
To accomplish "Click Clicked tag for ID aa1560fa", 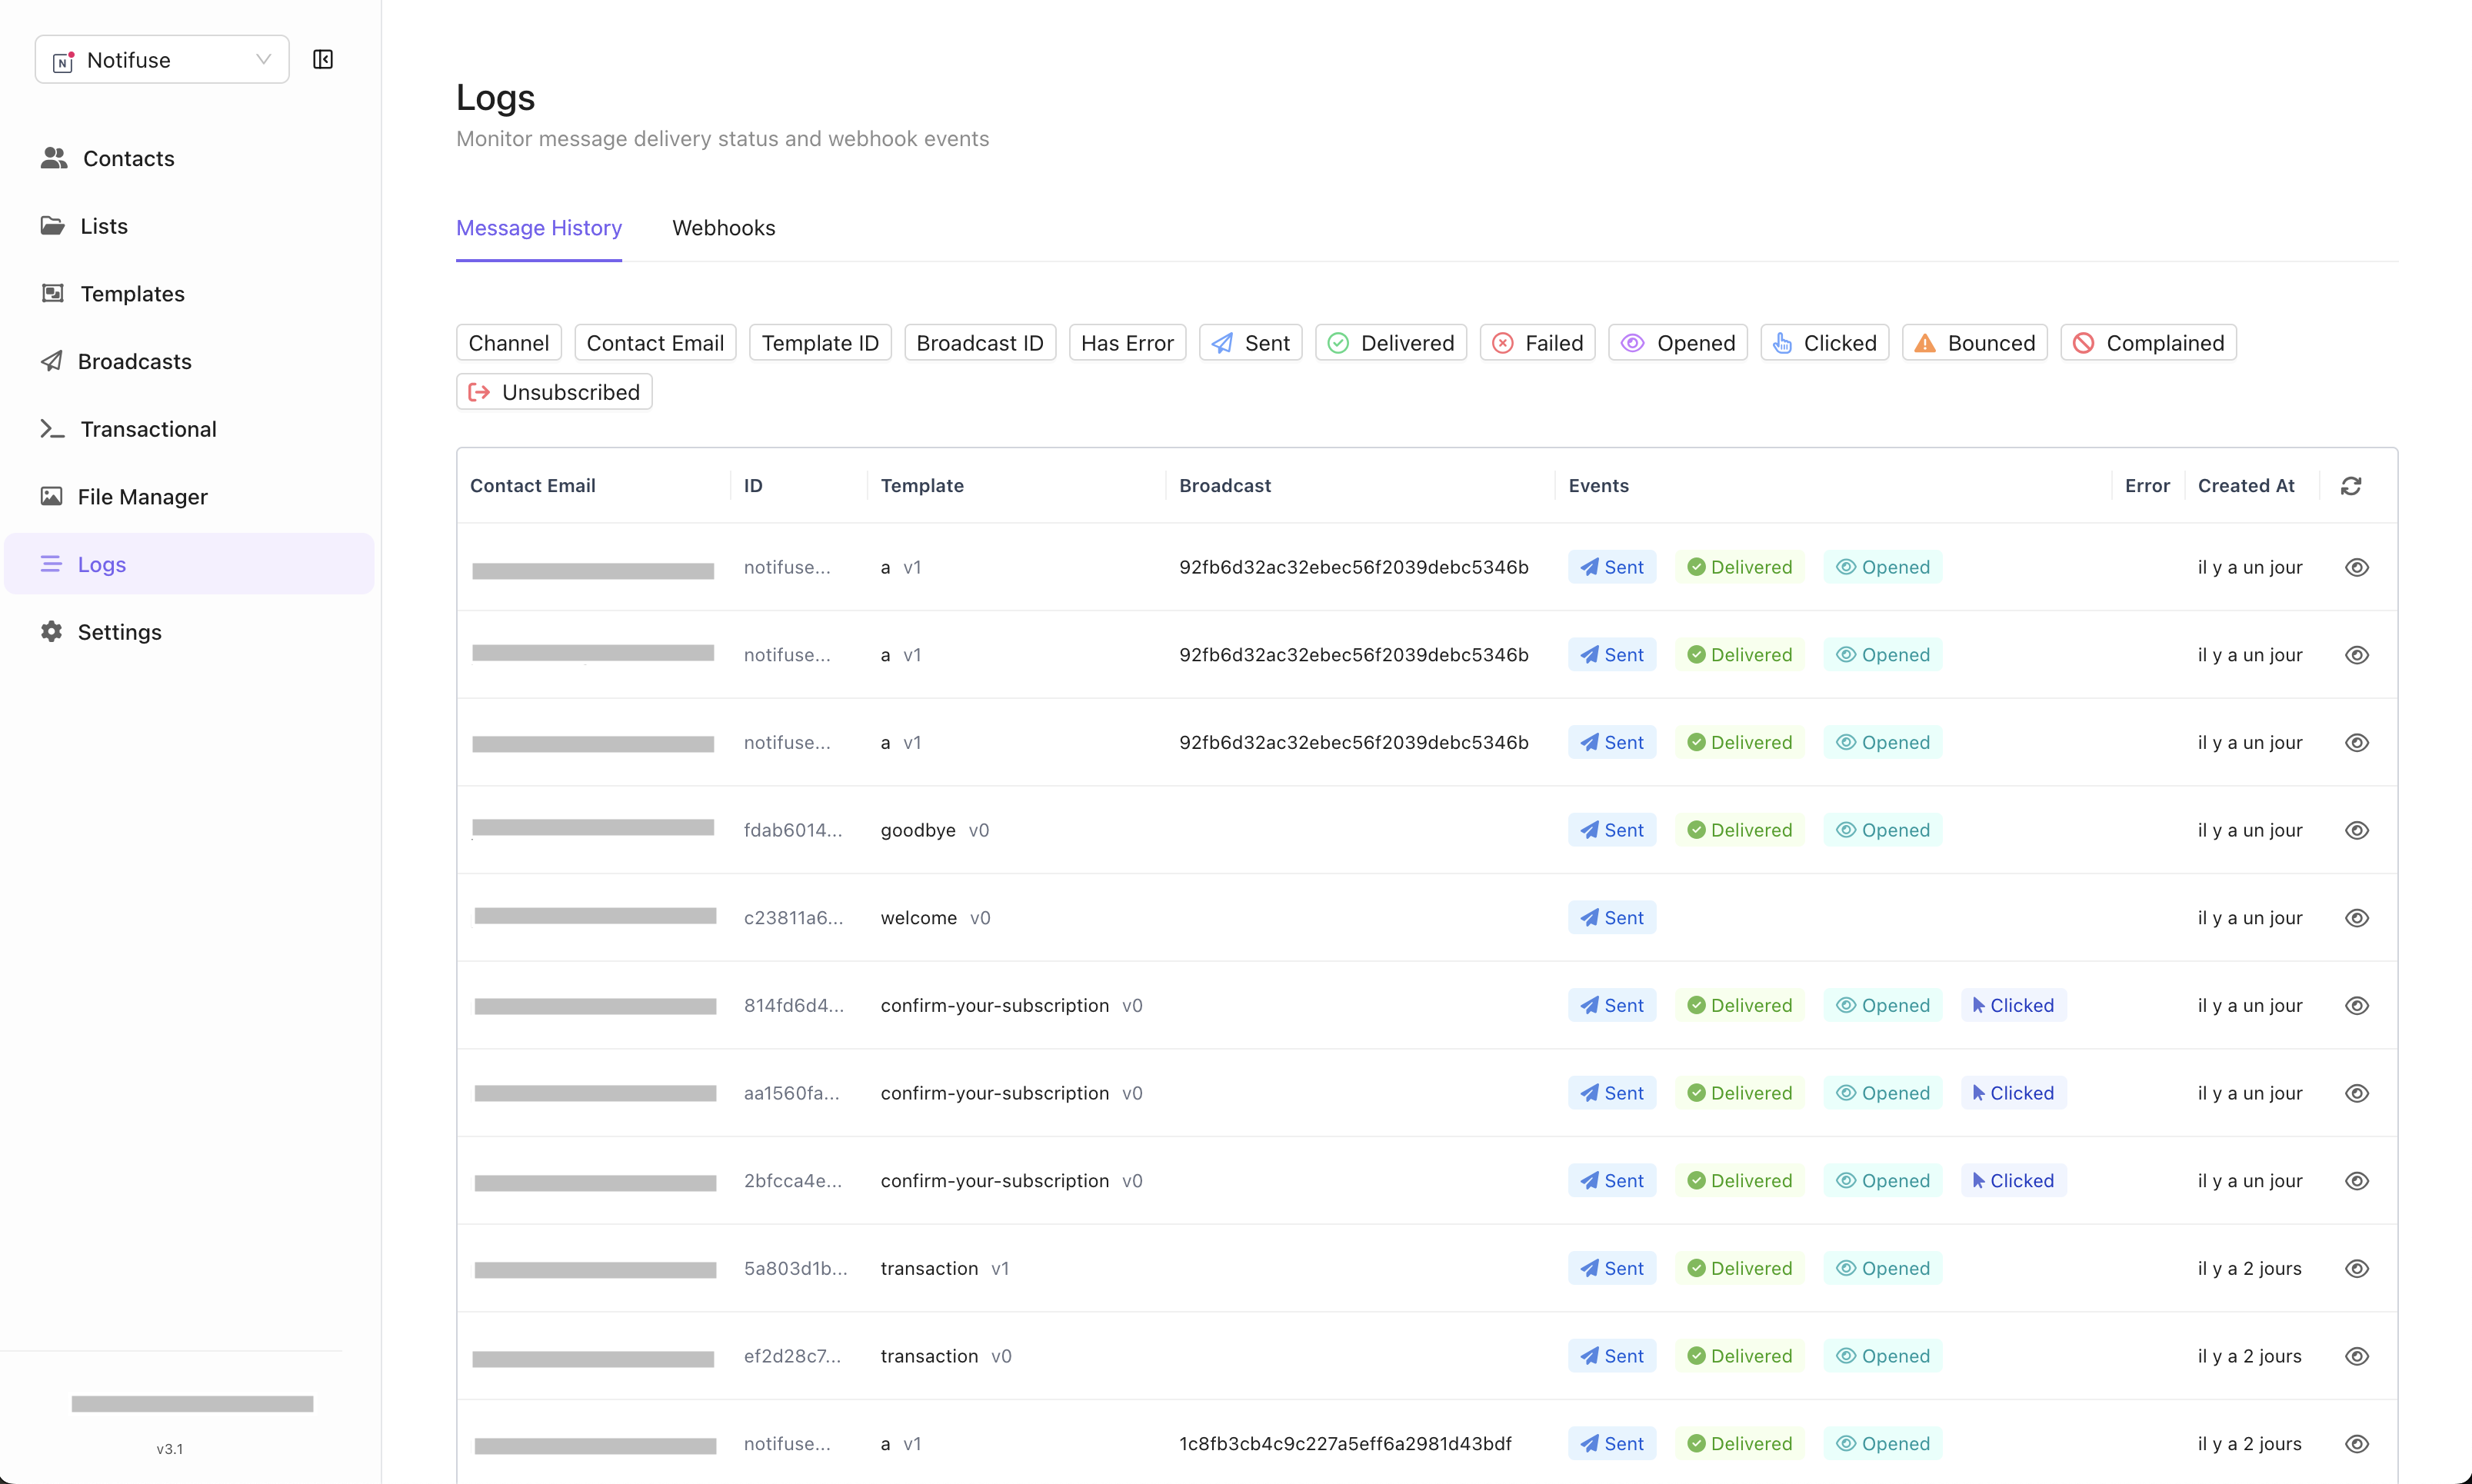I will coord(2013,1093).
